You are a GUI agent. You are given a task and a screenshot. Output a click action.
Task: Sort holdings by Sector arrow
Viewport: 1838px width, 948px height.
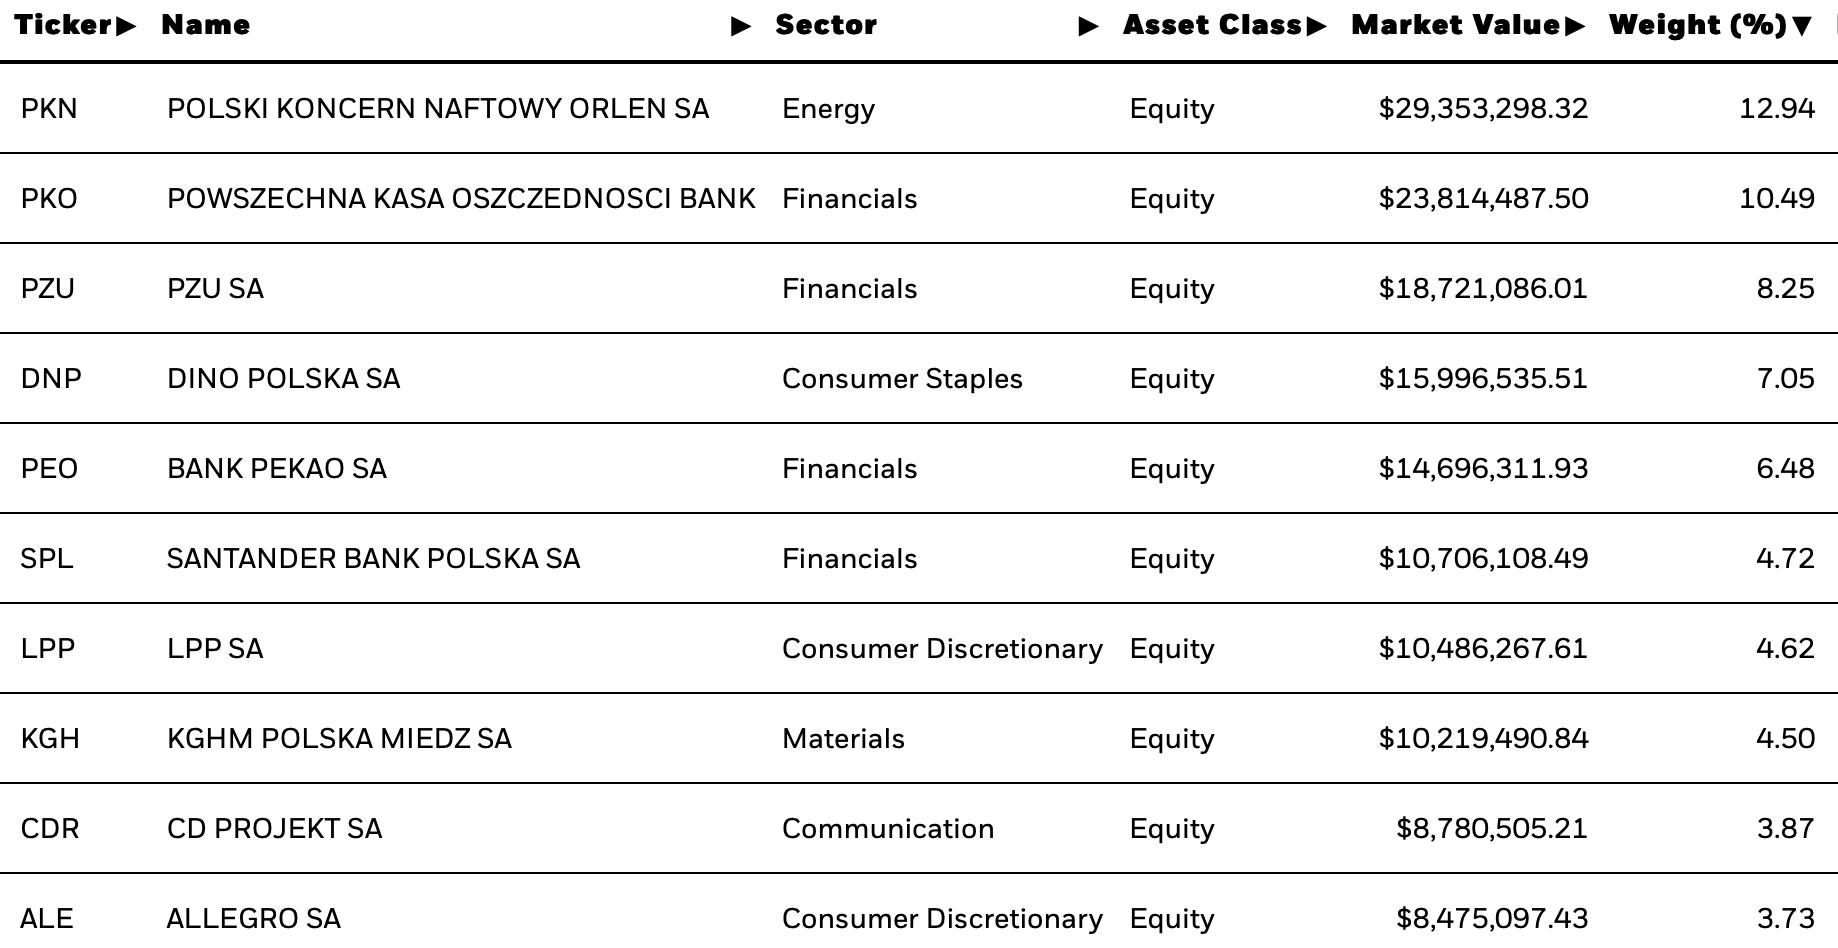click(x=1089, y=27)
